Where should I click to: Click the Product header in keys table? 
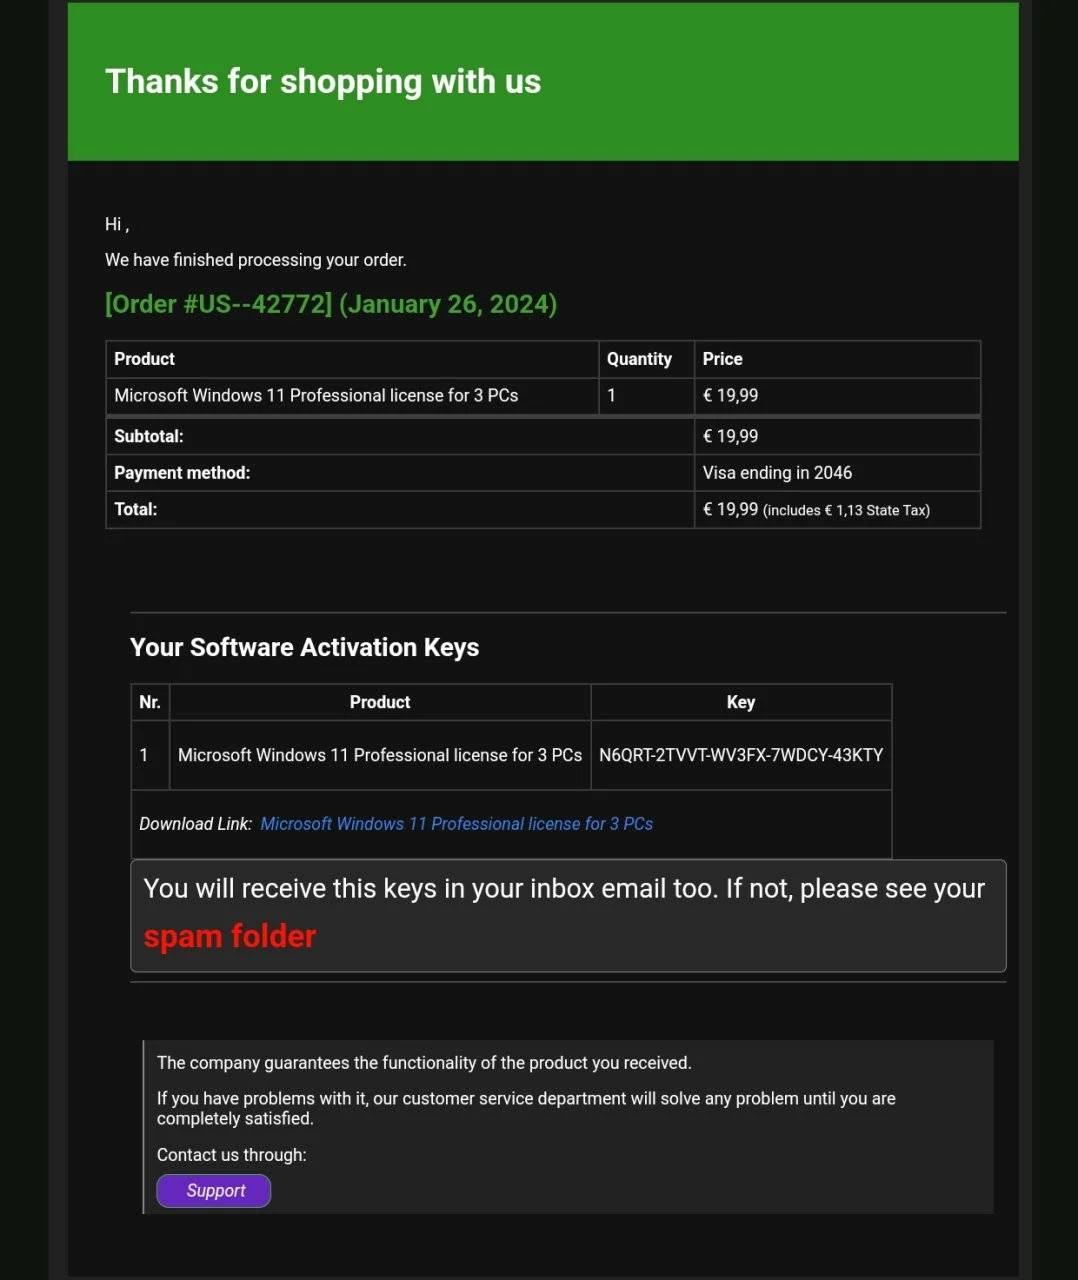[380, 702]
